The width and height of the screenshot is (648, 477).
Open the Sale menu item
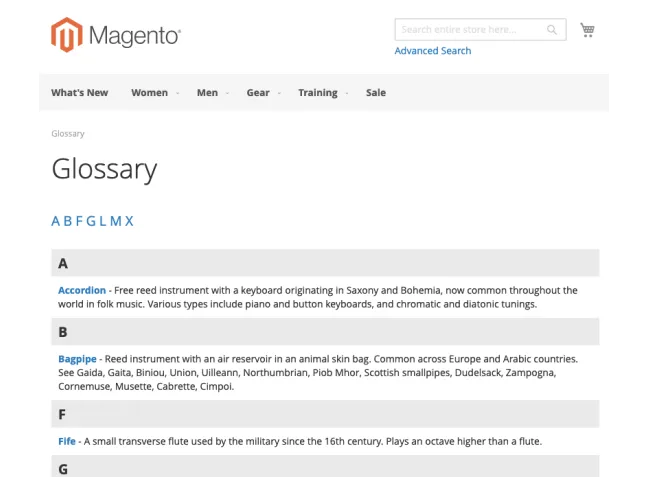tap(376, 93)
